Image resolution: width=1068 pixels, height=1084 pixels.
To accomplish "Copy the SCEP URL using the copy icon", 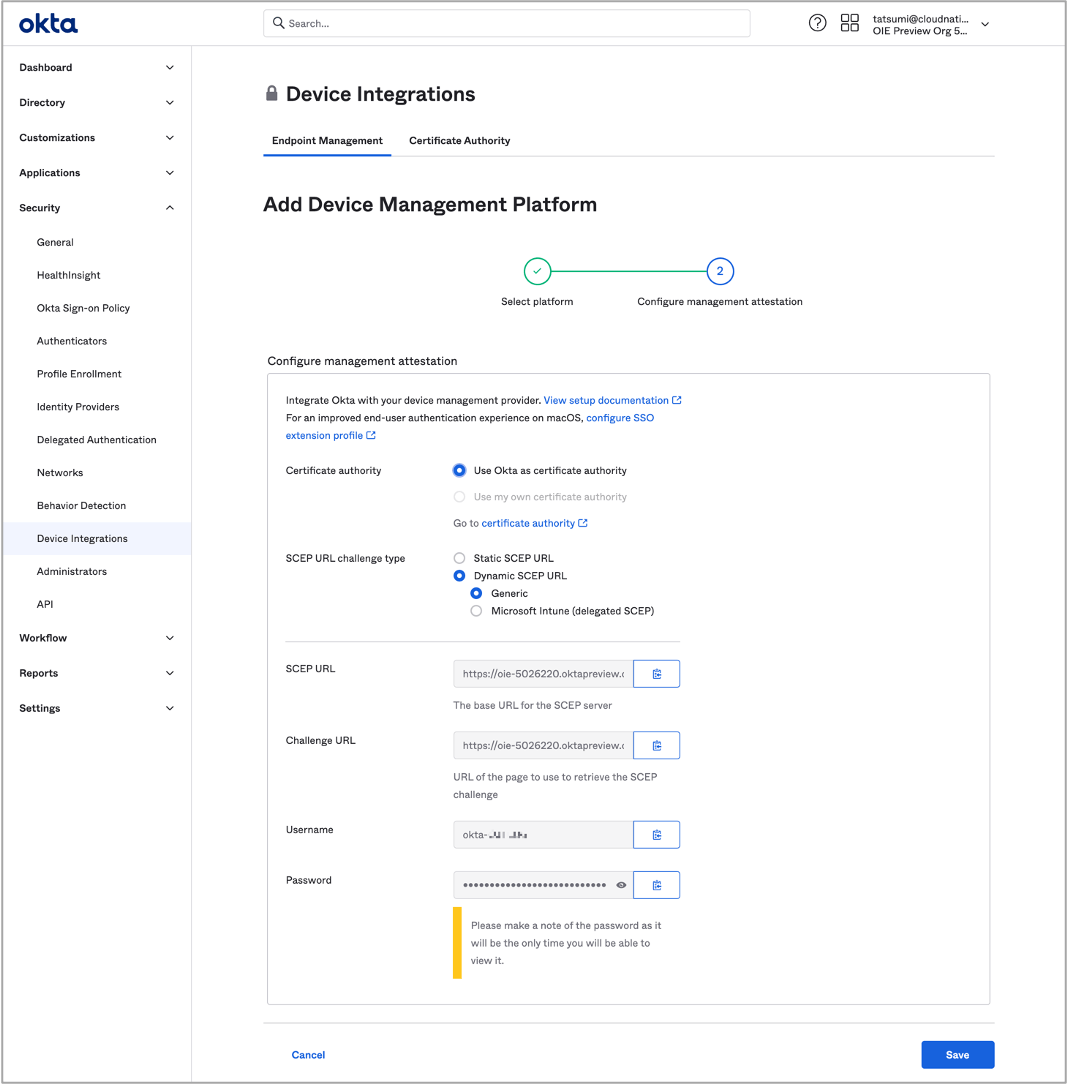I will 656,673.
